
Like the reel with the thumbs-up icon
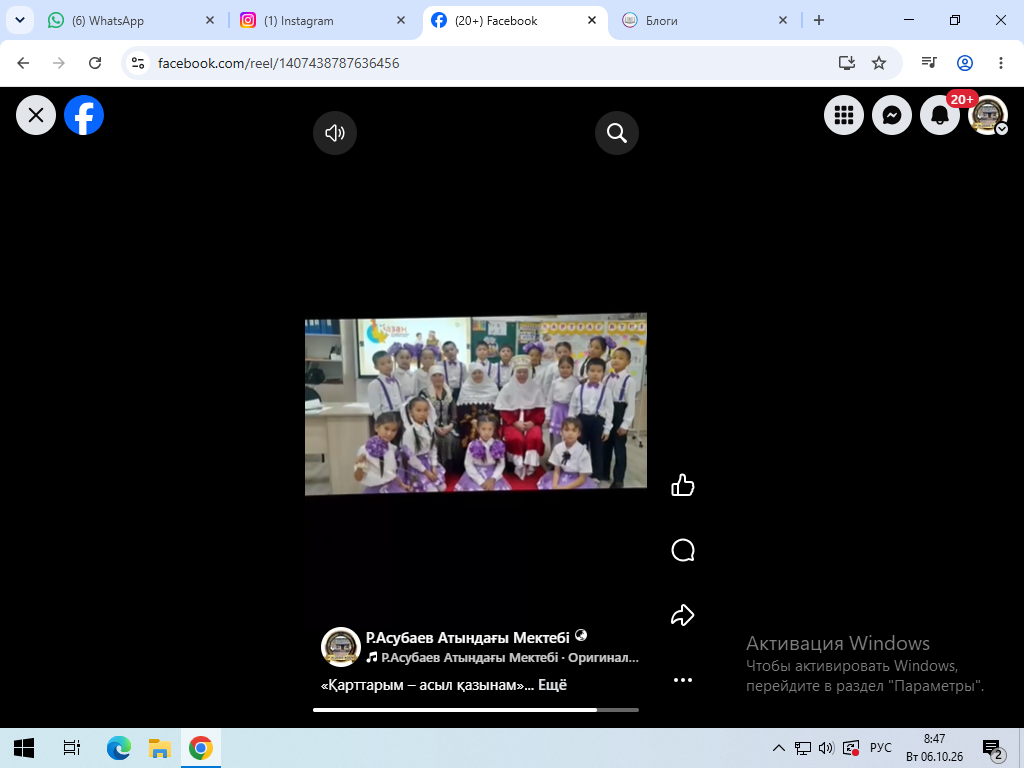coord(682,485)
